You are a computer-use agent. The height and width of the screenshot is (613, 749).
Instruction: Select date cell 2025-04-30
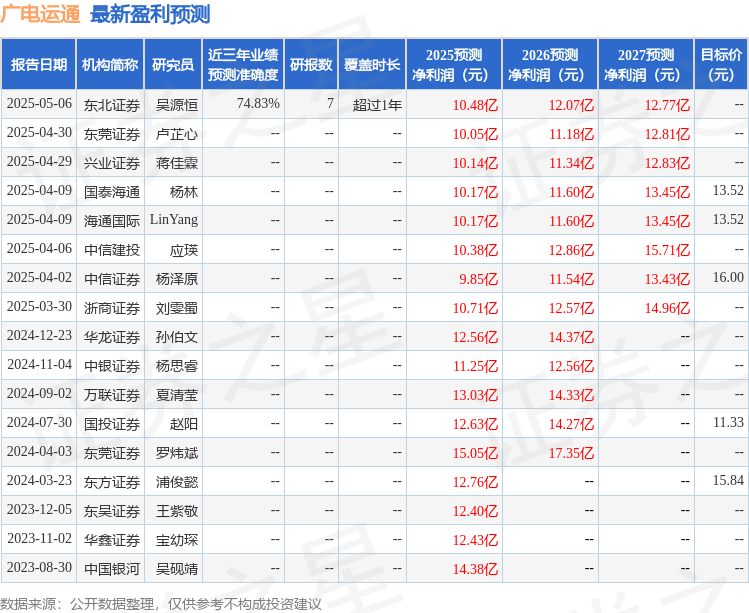point(39,132)
